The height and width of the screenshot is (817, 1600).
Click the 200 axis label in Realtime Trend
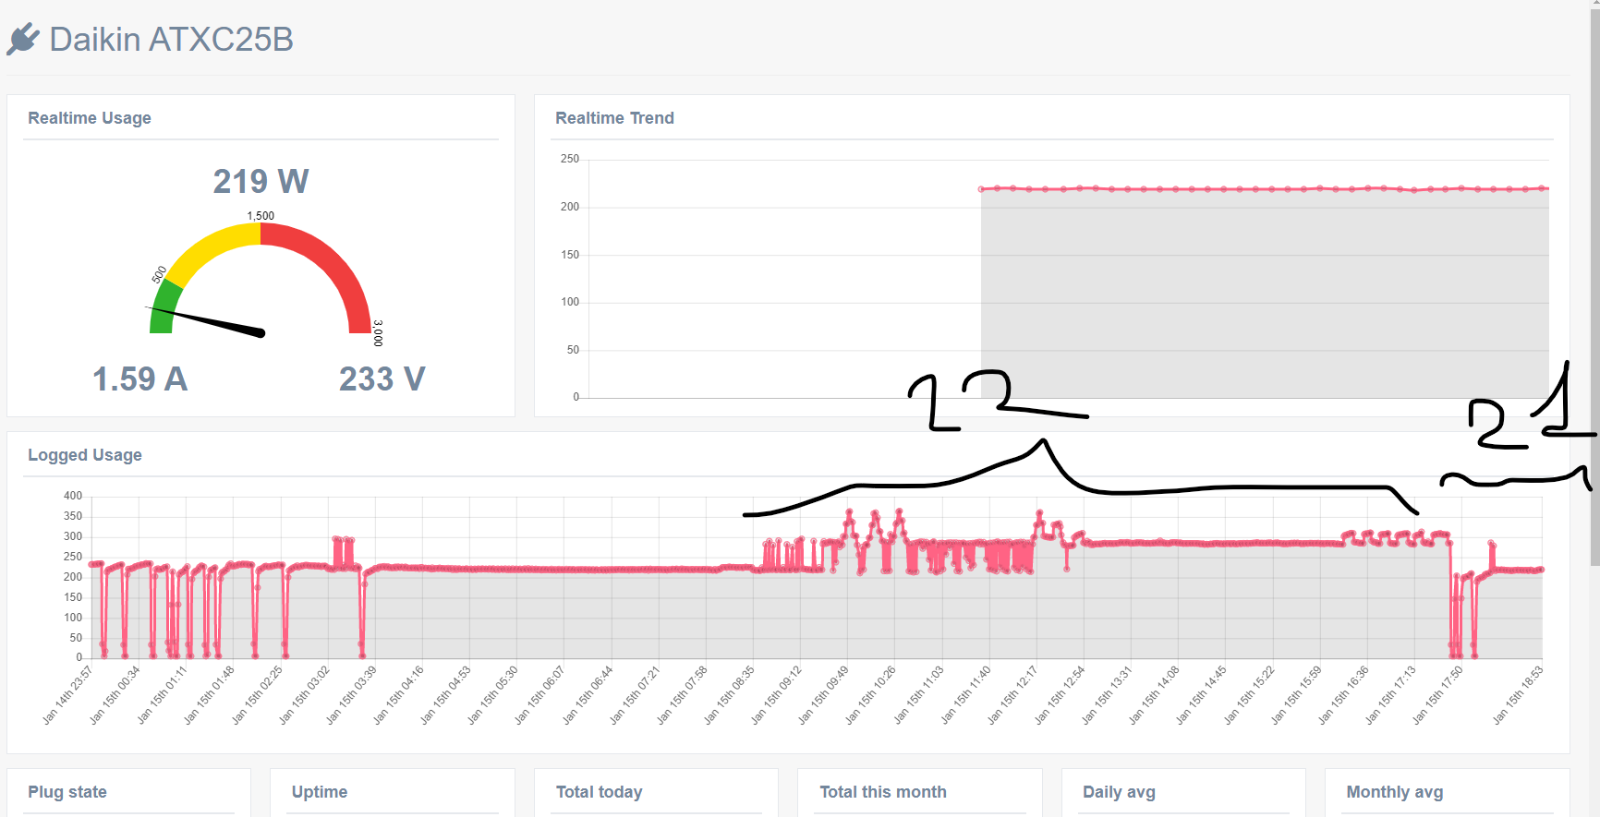coord(569,207)
